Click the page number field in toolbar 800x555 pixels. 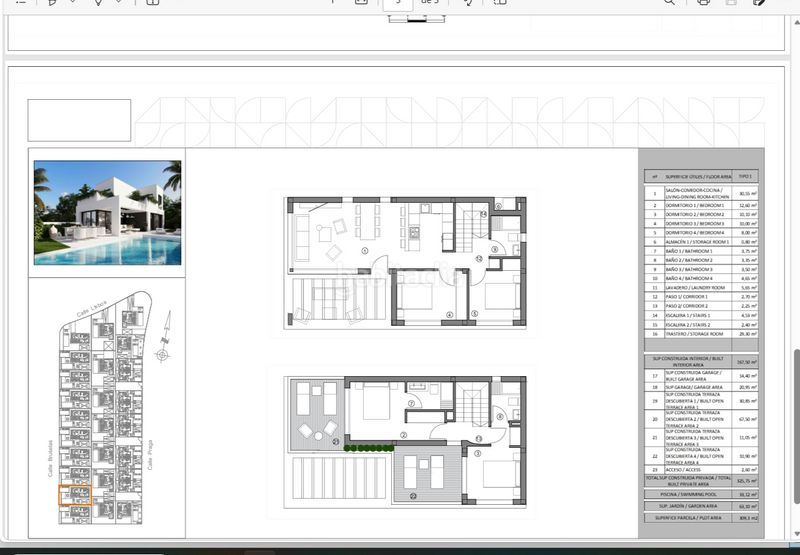click(398, 4)
